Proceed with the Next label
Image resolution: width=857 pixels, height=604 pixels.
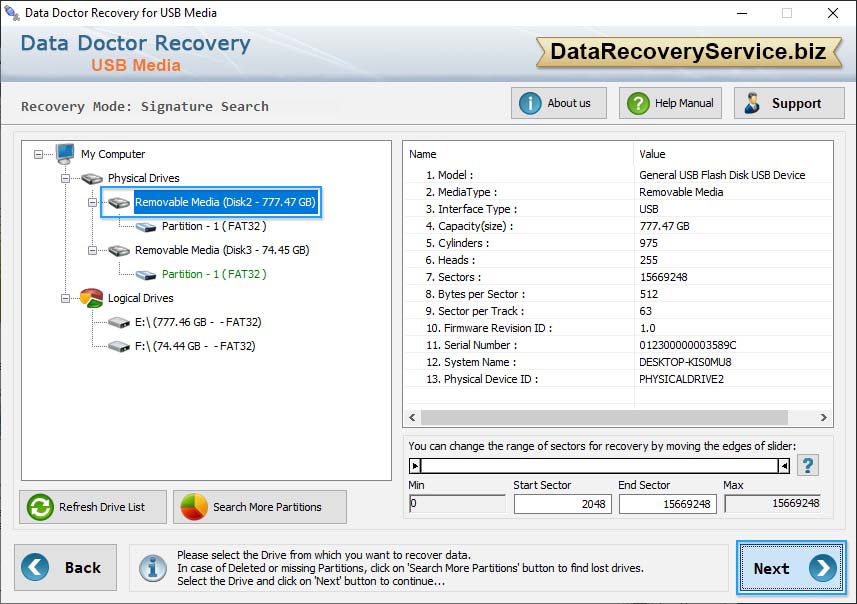click(771, 568)
